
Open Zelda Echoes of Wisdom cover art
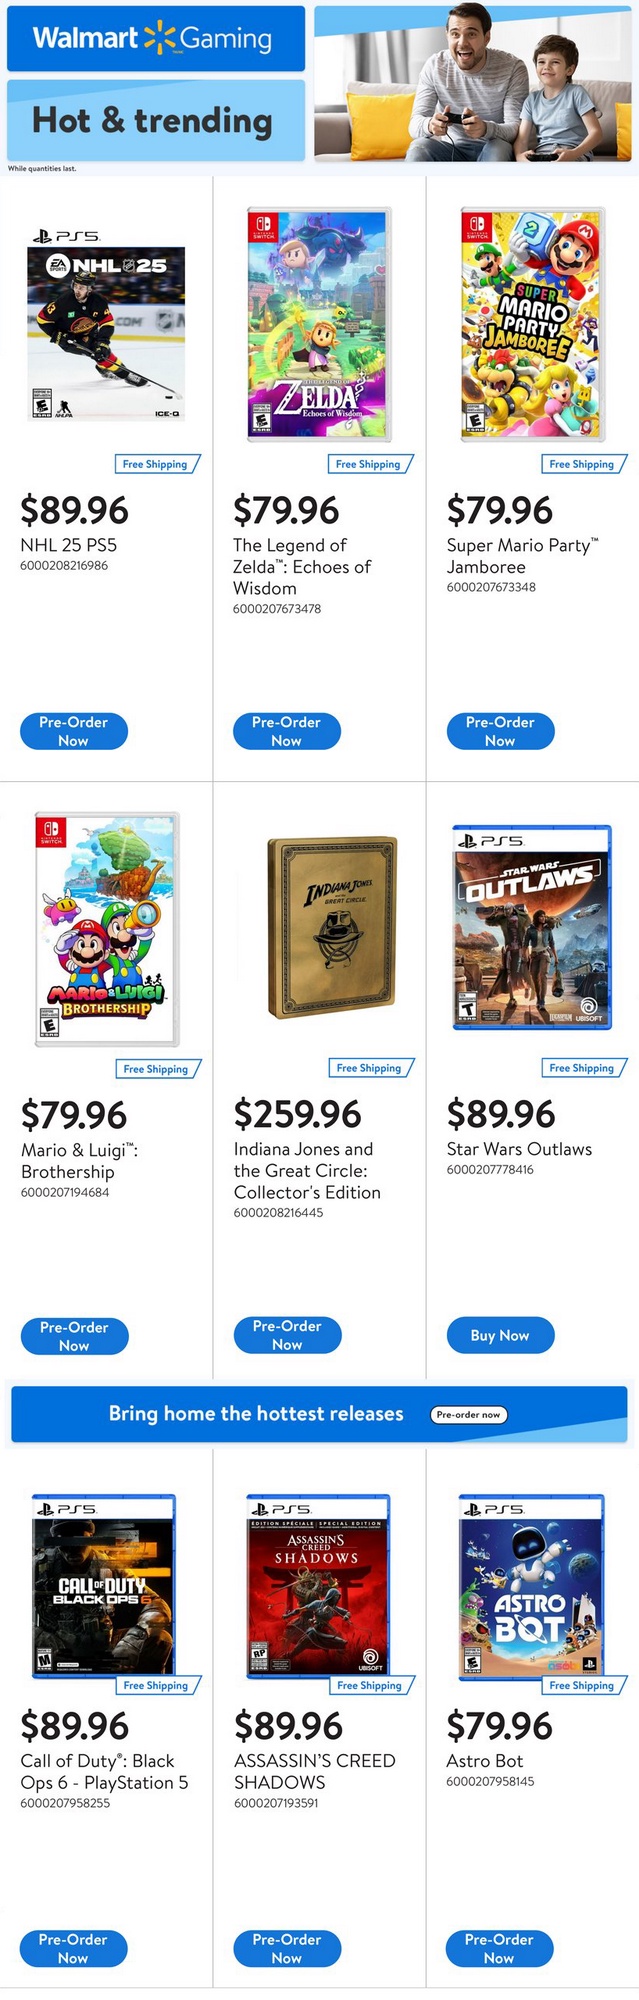point(319,324)
